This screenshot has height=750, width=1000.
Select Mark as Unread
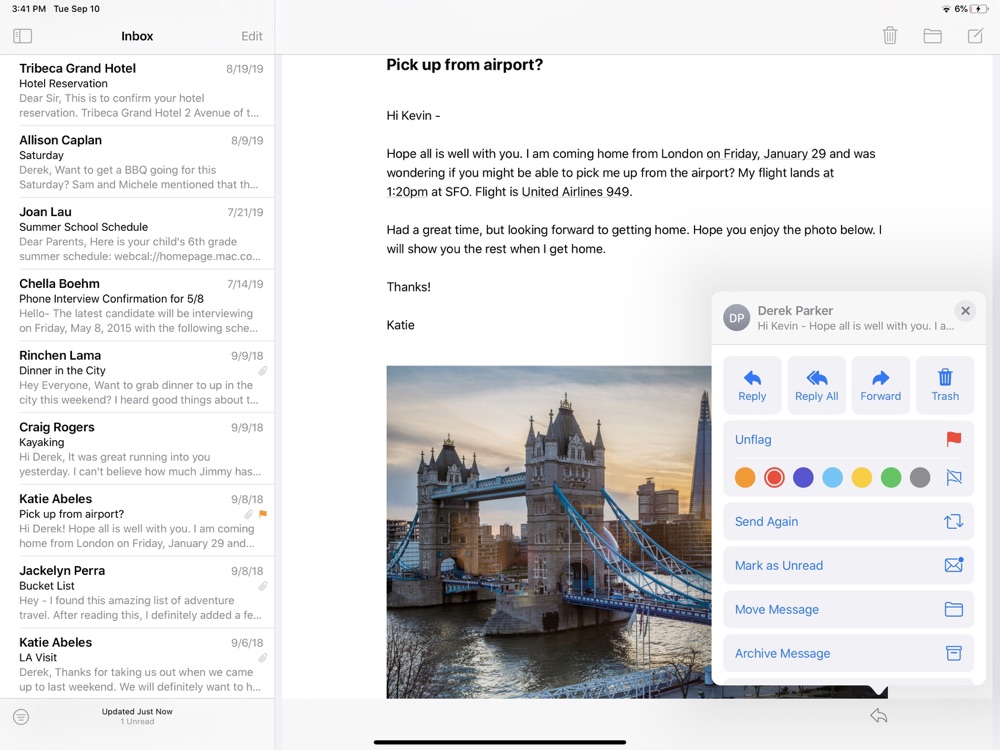click(848, 565)
